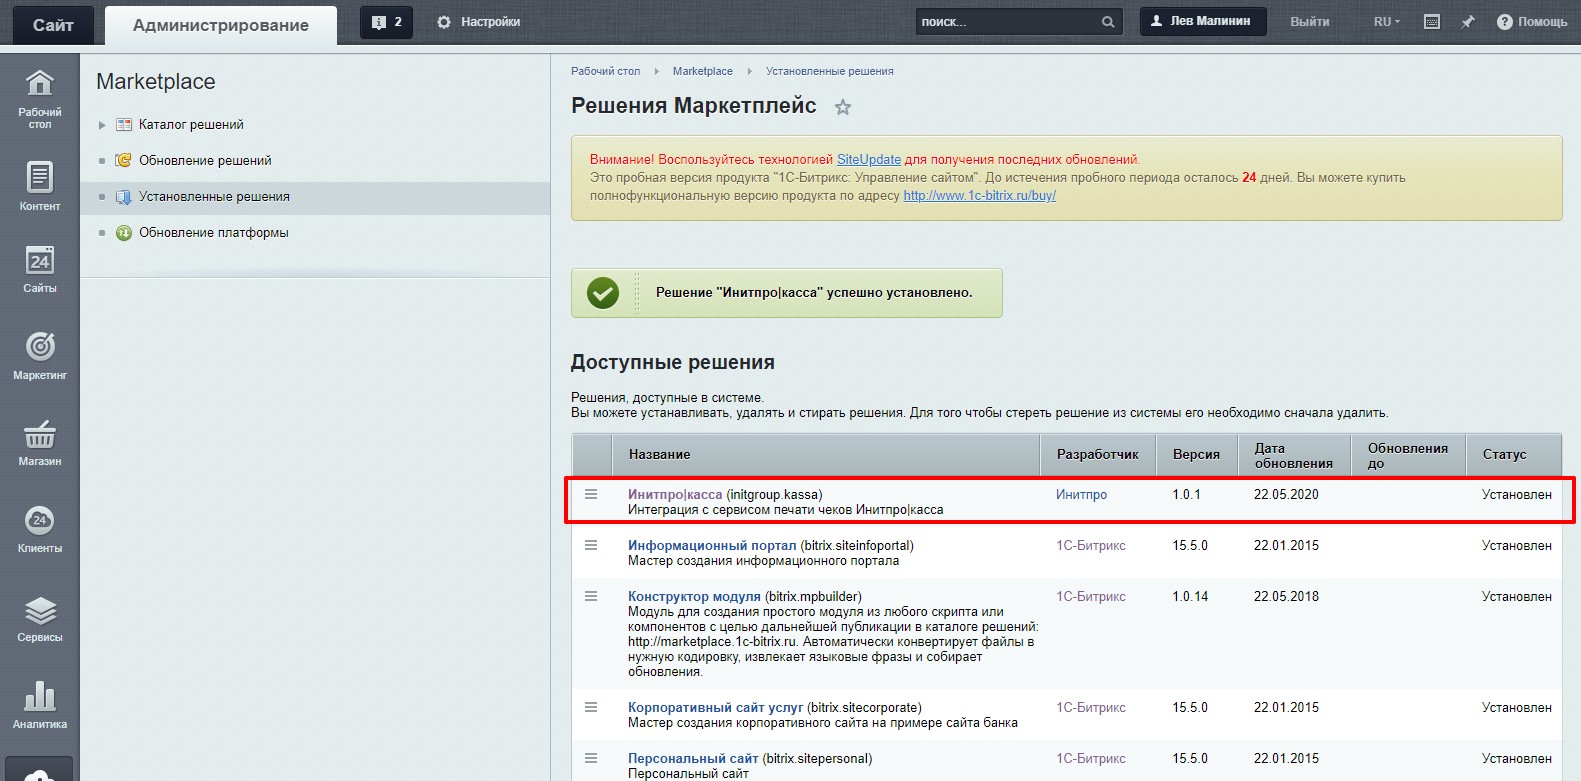Follow the SiteUpdate link

pos(869,160)
